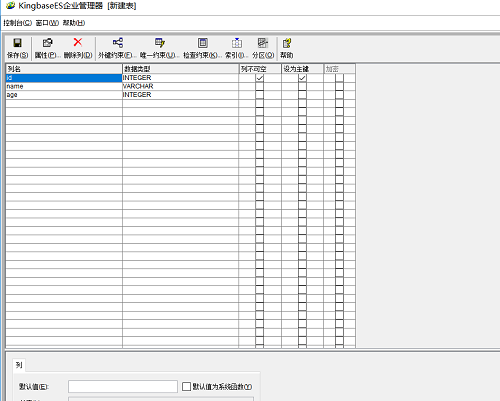Uncheck 设为主键 for the id row

pos(302,78)
